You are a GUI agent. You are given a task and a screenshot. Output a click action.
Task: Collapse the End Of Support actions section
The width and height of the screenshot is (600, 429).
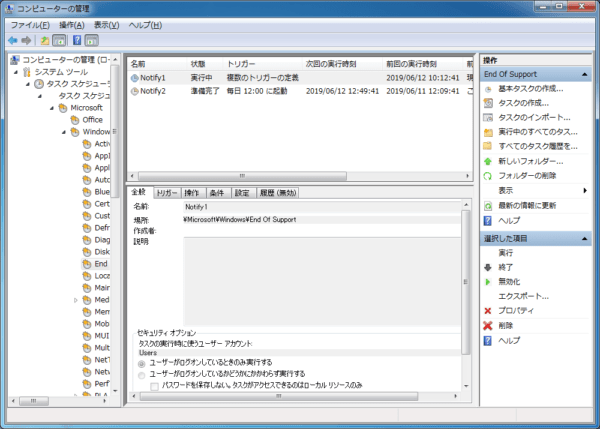coord(584,74)
